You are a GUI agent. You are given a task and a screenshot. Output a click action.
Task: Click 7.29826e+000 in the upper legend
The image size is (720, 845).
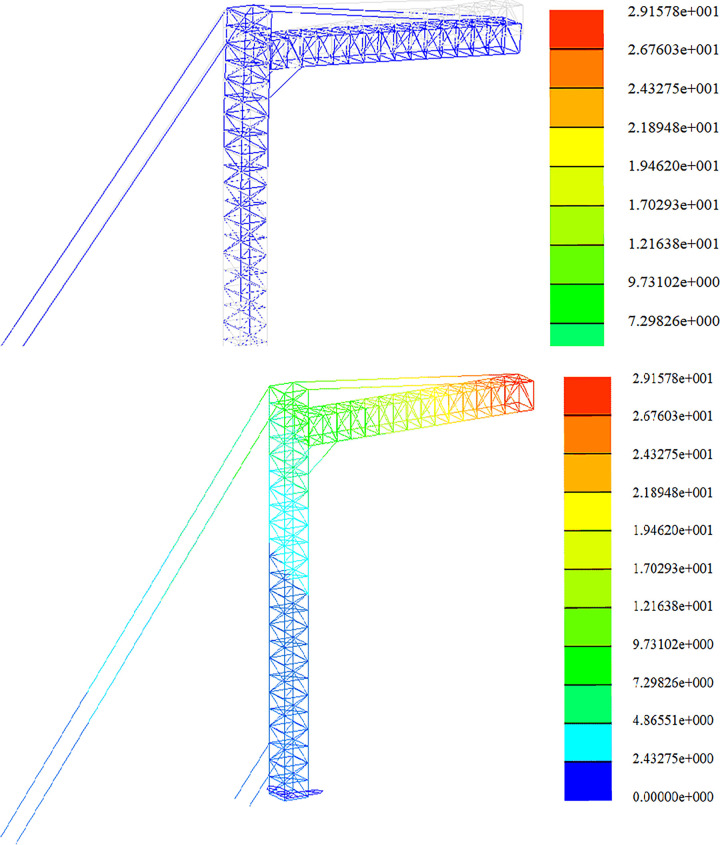point(673,321)
